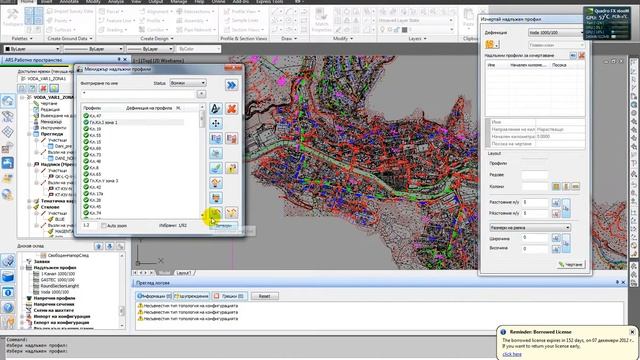Click the Затвори button in profile manager
Screen dimensions: 640x360
tap(224, 225)
